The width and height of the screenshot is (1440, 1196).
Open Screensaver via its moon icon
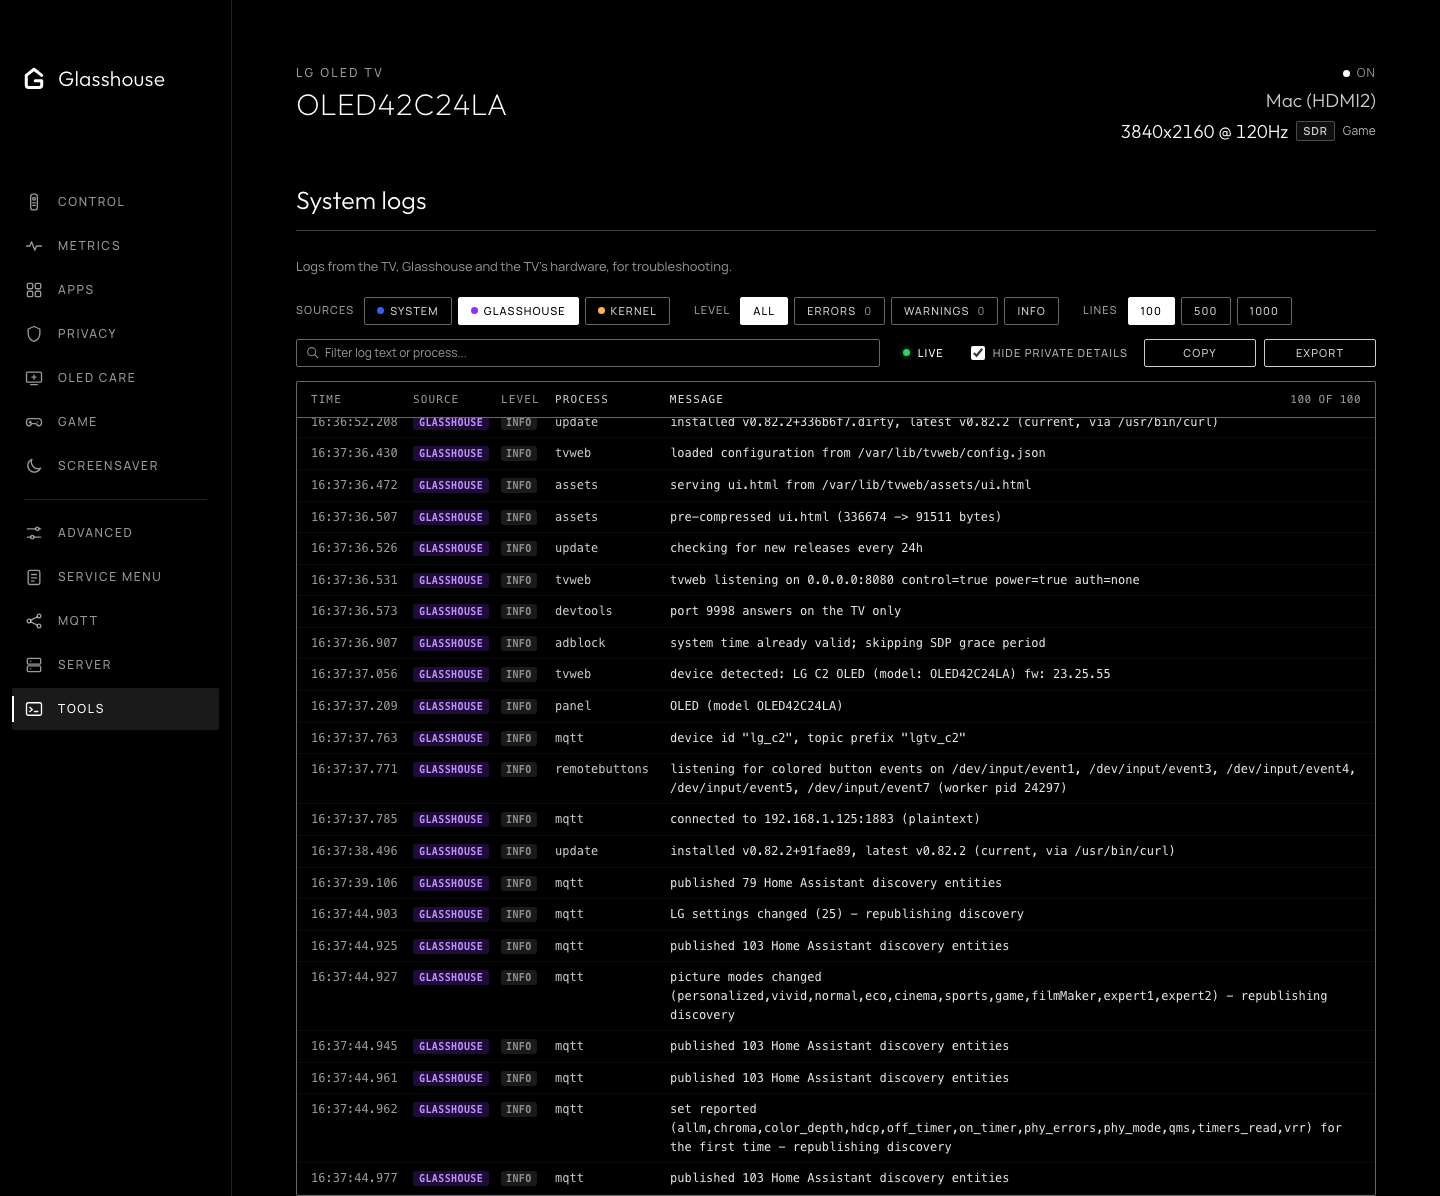click(x=34, y=466)
